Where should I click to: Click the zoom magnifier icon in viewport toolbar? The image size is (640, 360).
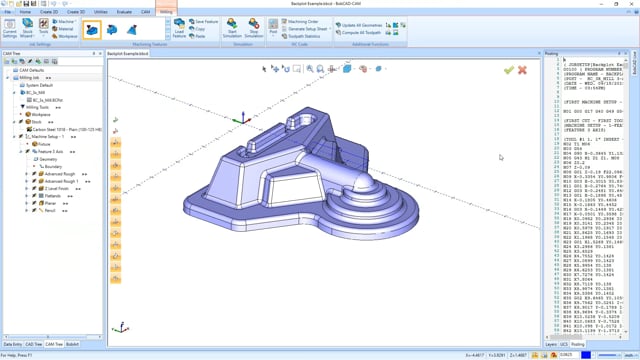[310, 69]
